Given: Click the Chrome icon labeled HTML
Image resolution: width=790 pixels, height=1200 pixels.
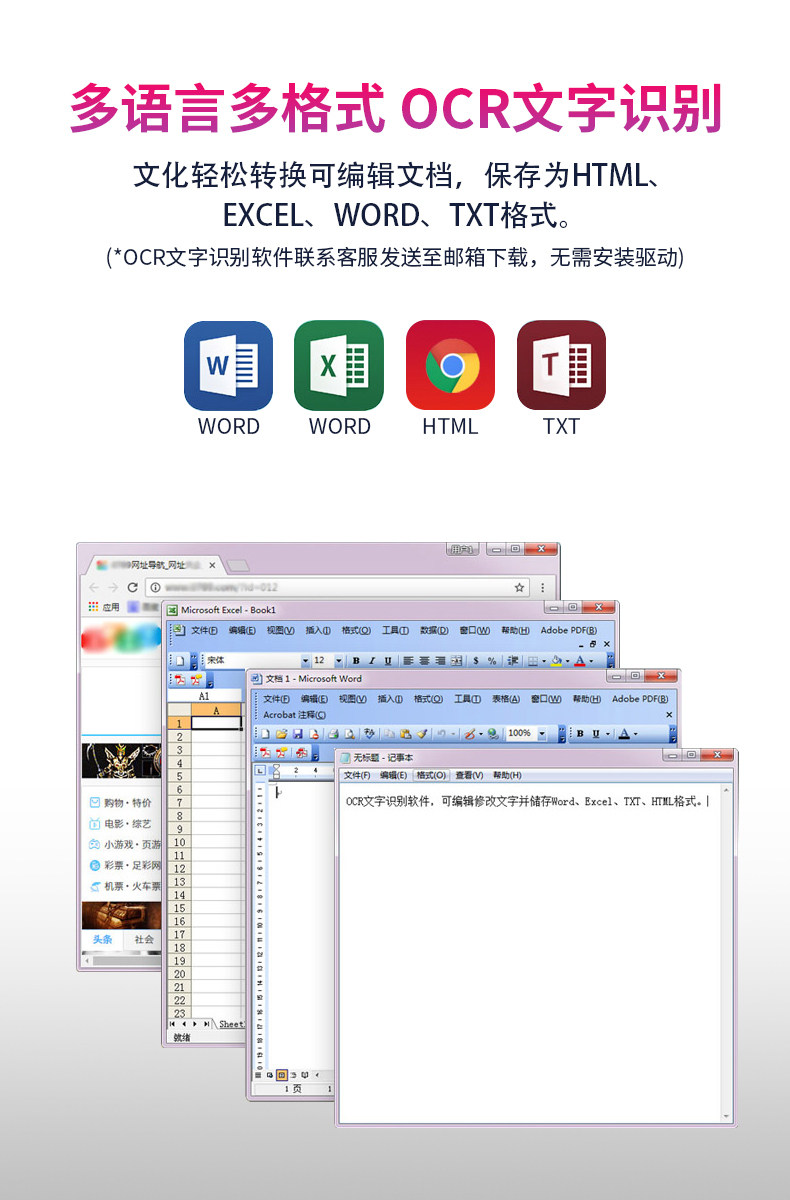Looking at the screenshot, I should (x=450, y=365).
